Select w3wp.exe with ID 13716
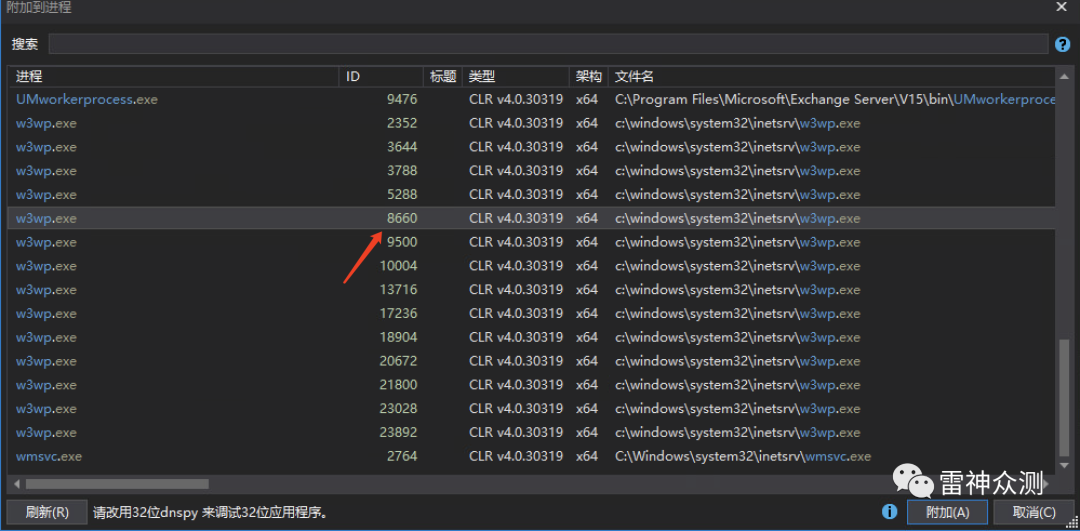The height and width of the screenshot is (531, 1080). [x=531, y=289]
